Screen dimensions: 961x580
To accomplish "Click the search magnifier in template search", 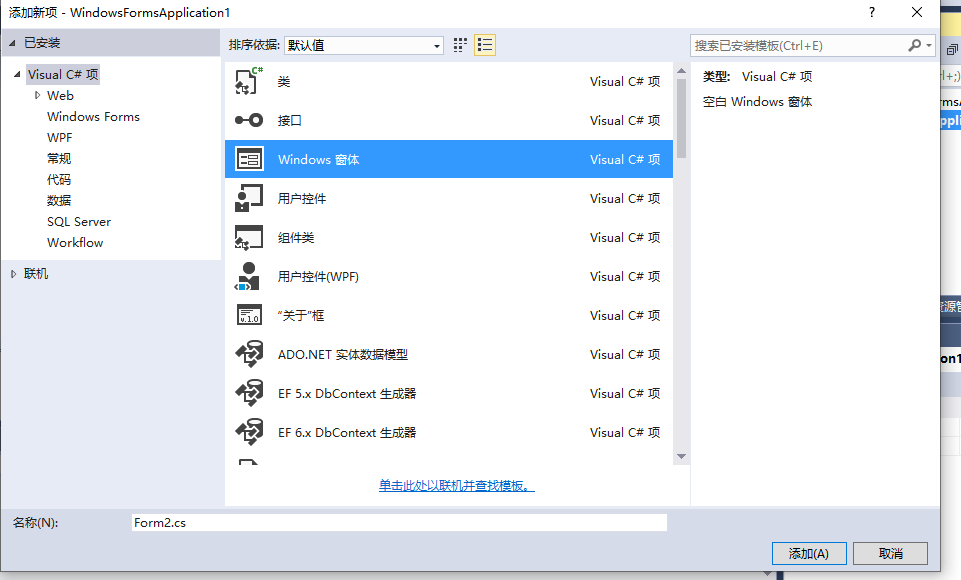I will tap(916, 45).
